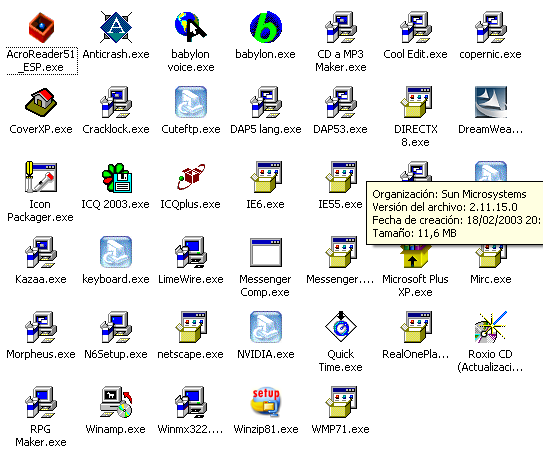Click the Icon Packager.exe screwdriver icon

tap(41, 177)
